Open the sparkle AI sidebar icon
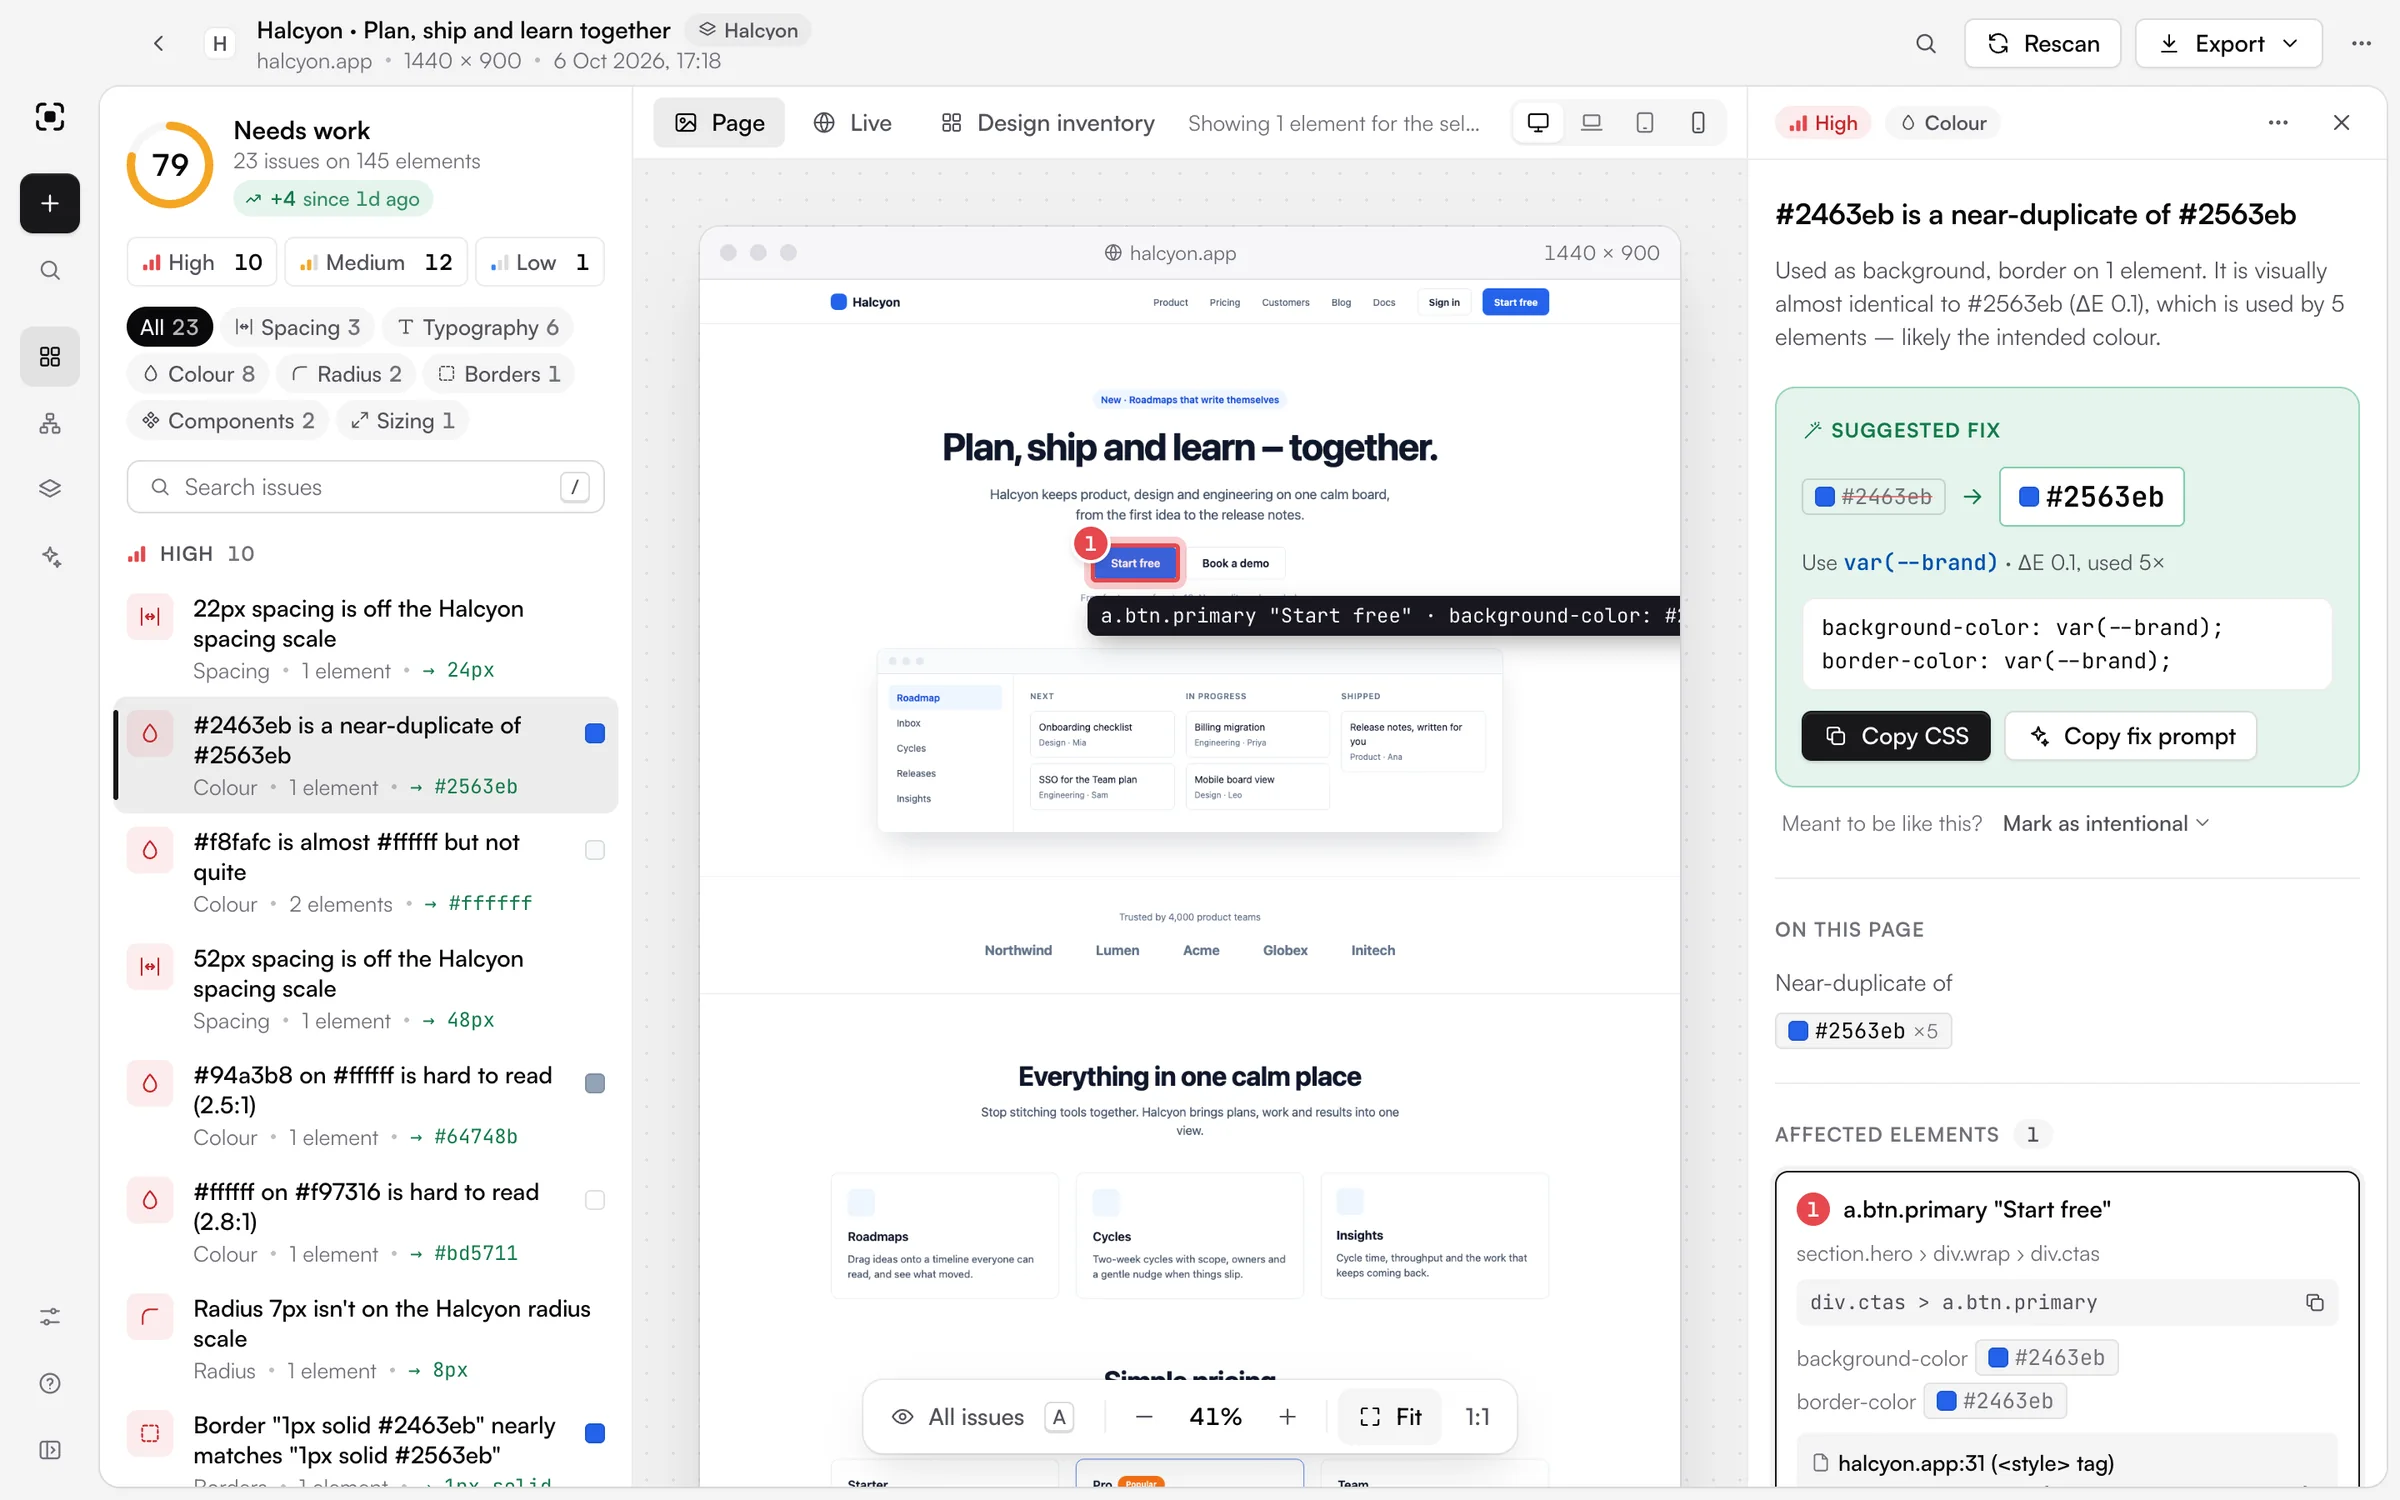This screenshot has height=1500, width=2400. coord(50,556)
